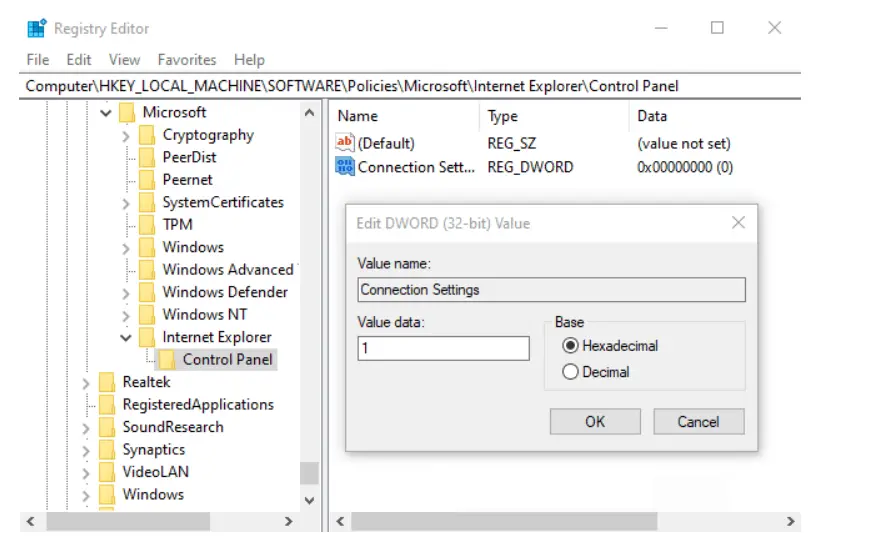The image size is (892, 541).
Task: Click the tree pane vertical scrollbar thumb
Action: tap(309, 472)
